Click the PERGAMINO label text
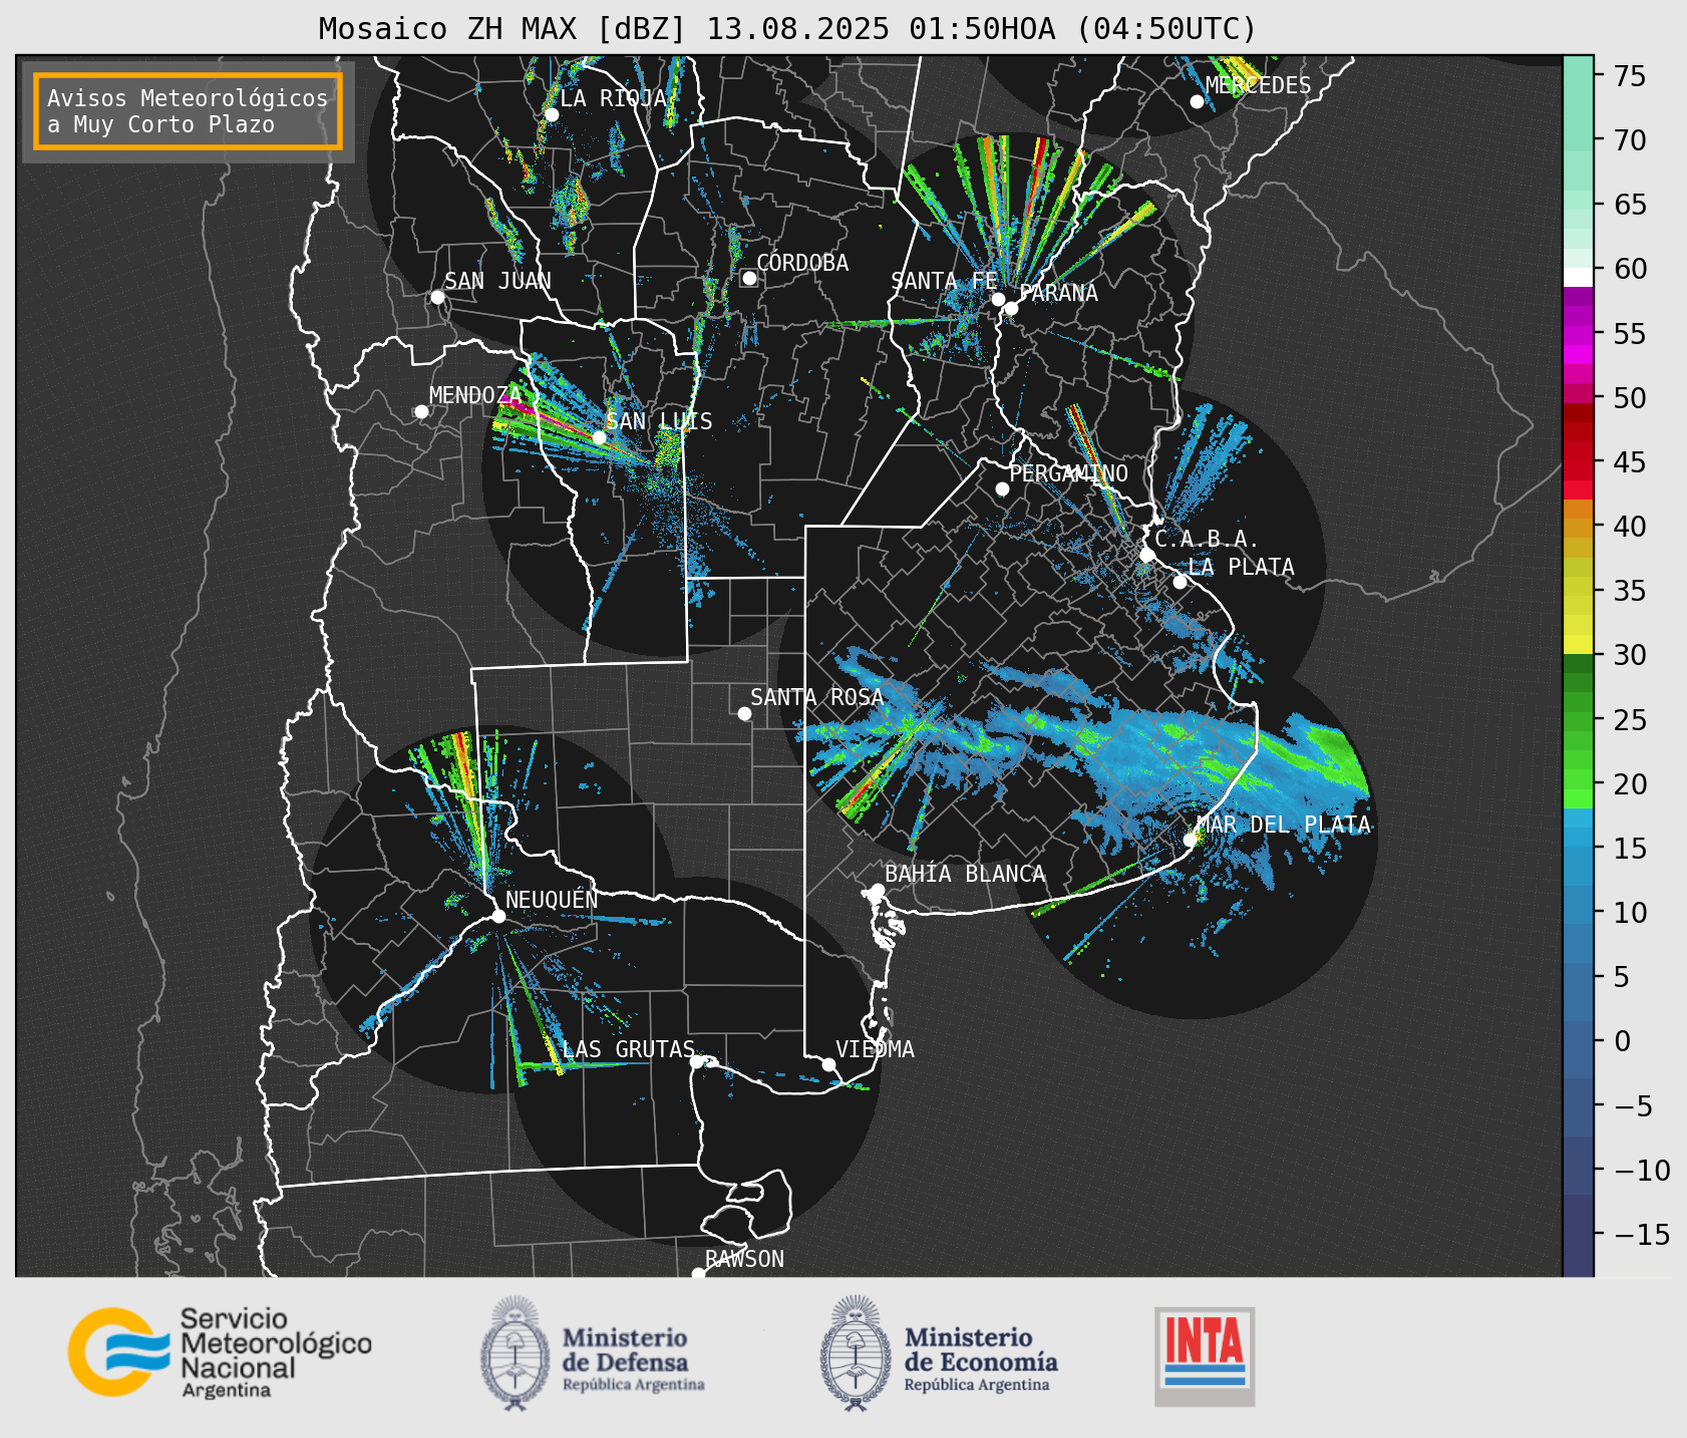The image size is (1687, 1438). click(1068, 473)
